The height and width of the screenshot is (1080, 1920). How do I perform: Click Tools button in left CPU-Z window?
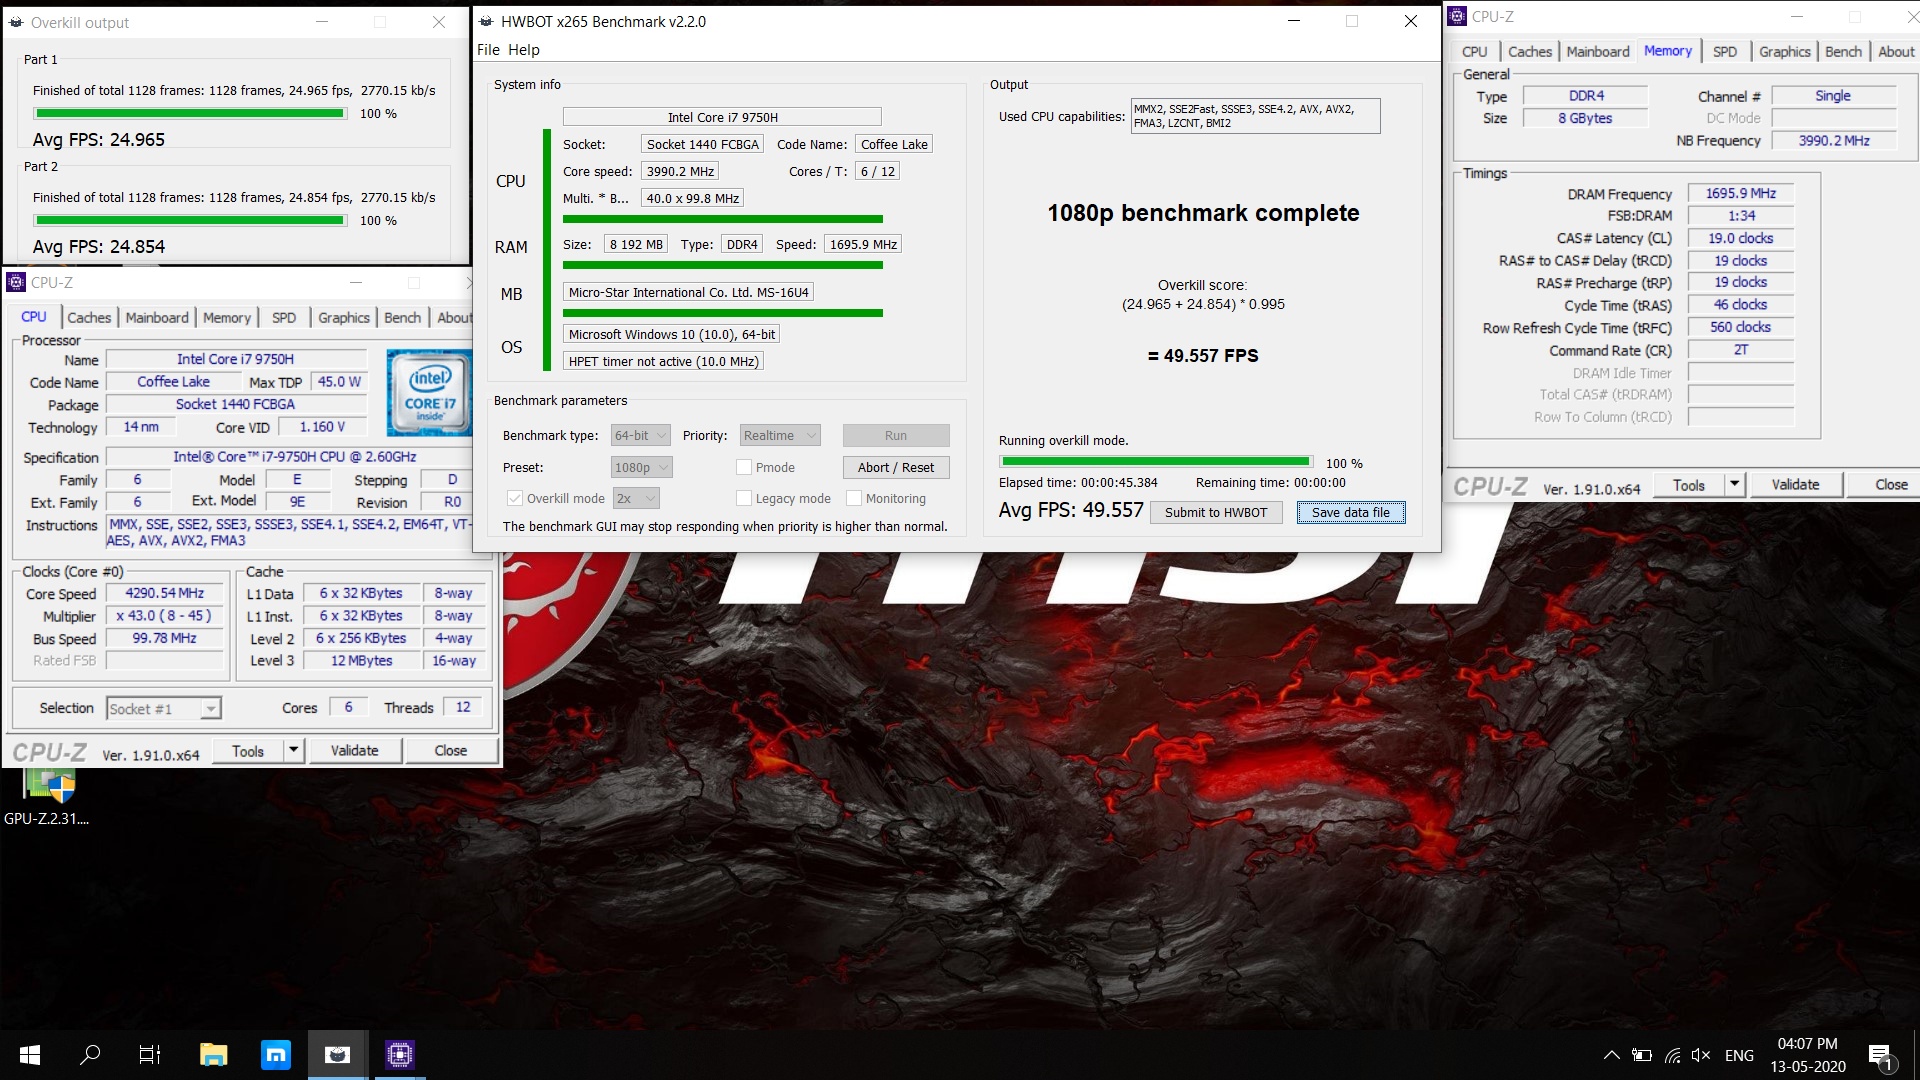coord(248,750)
